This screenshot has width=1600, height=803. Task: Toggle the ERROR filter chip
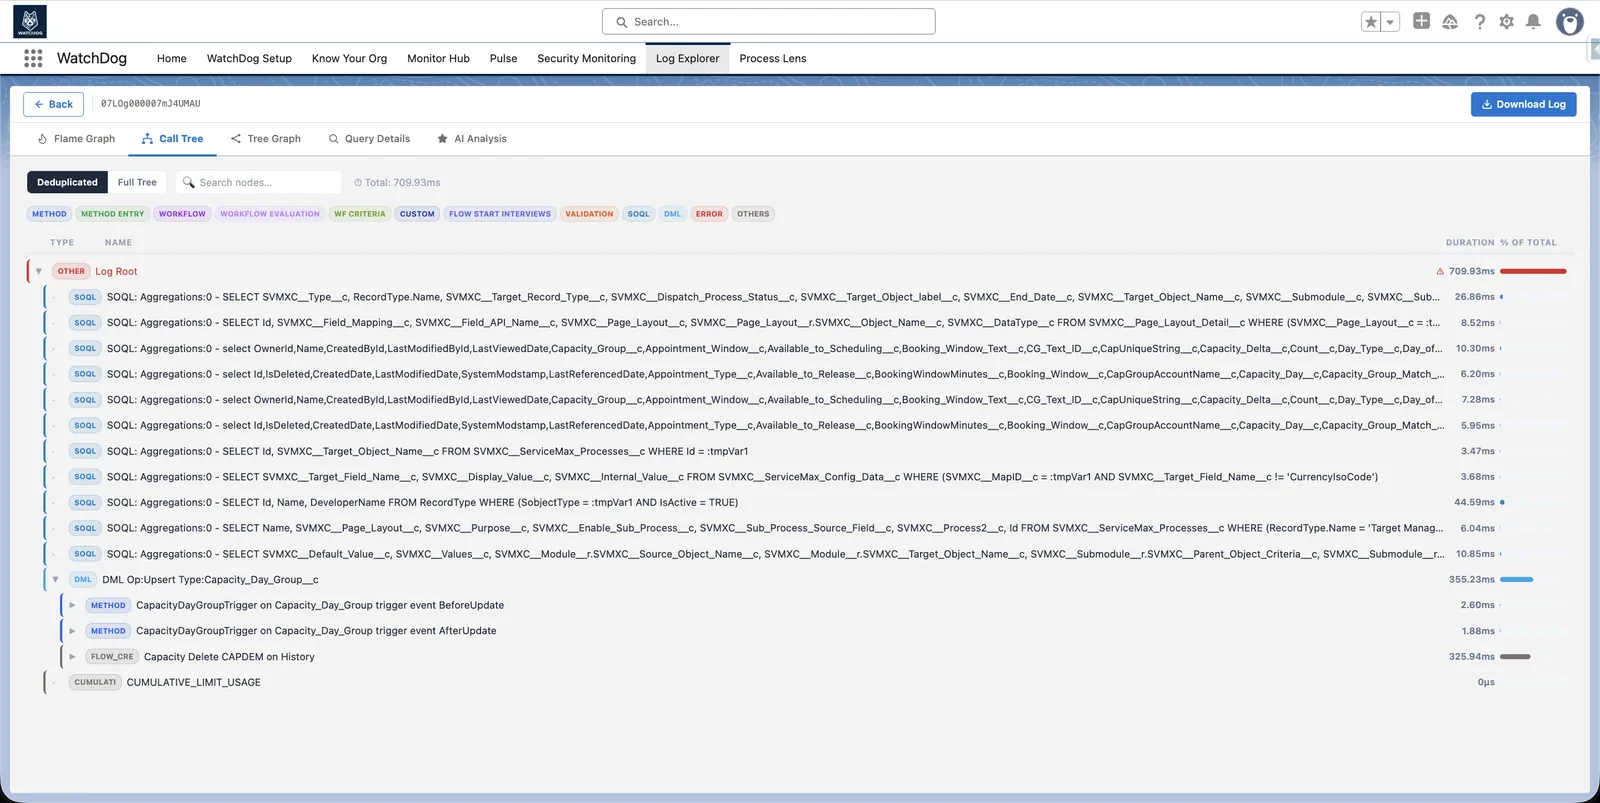[x=709, y=214]
